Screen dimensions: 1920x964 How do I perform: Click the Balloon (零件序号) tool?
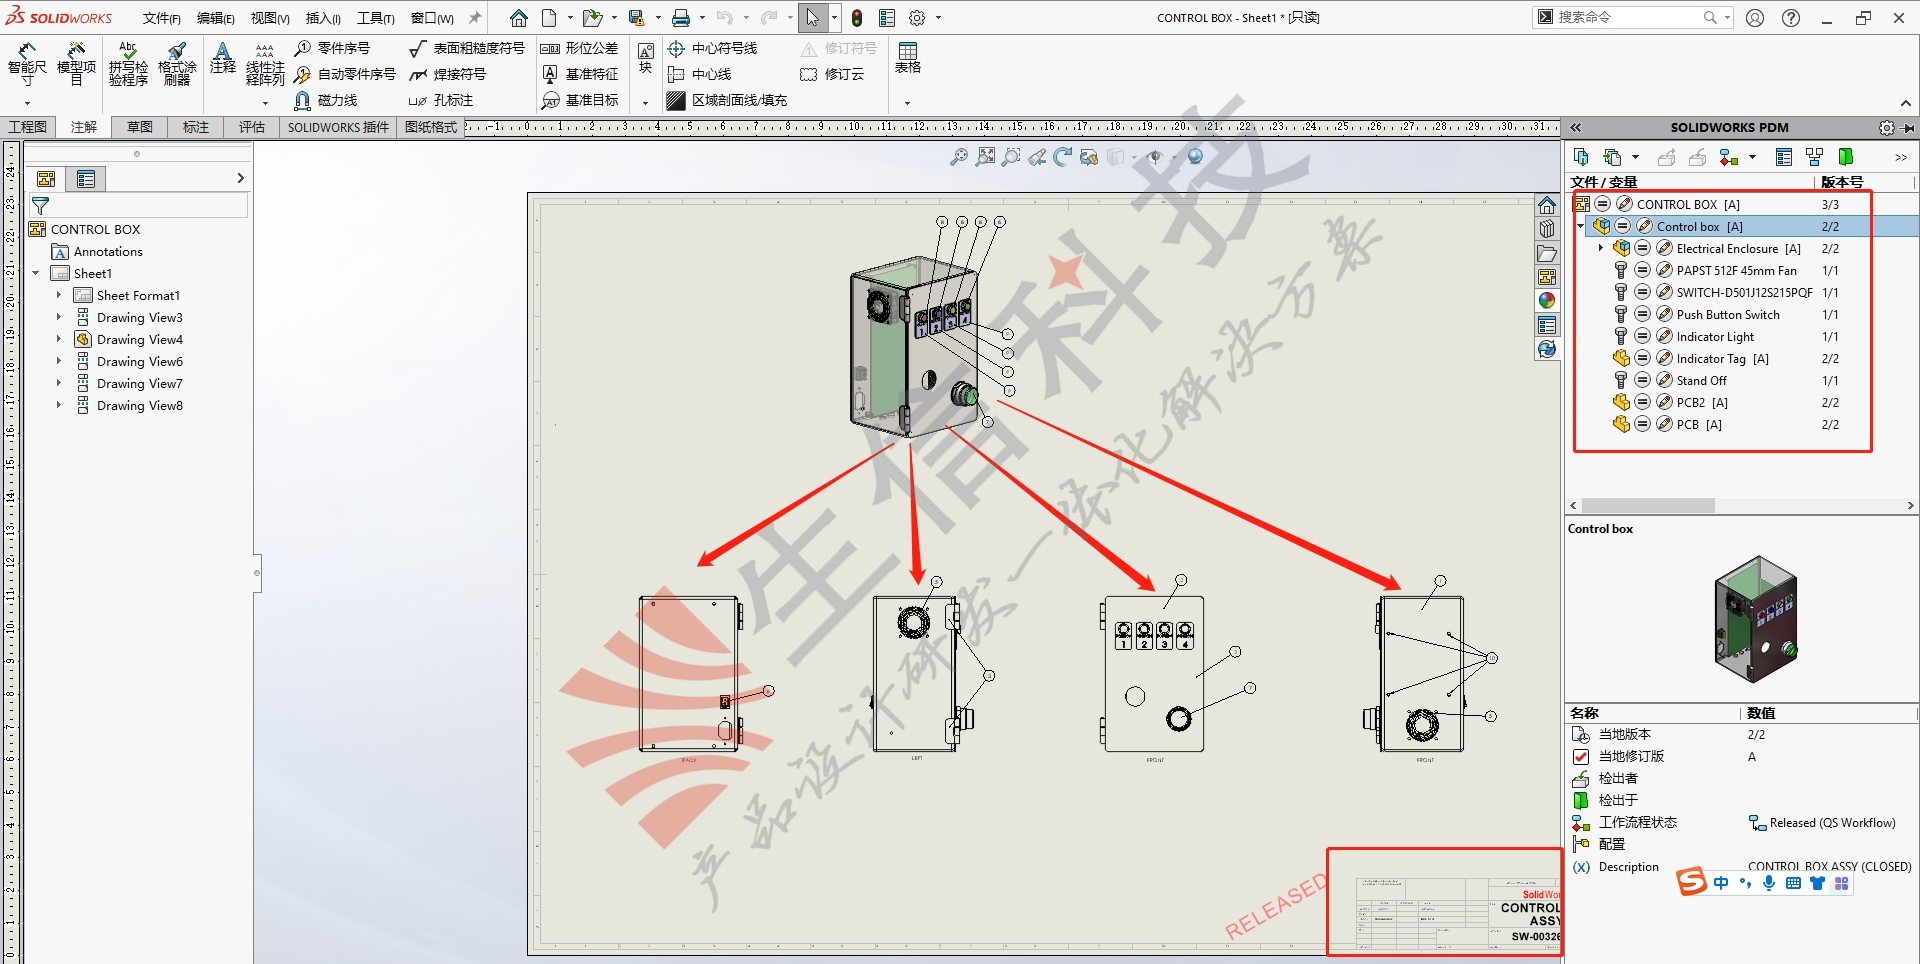pyautogui.click(x=333, y=48)
